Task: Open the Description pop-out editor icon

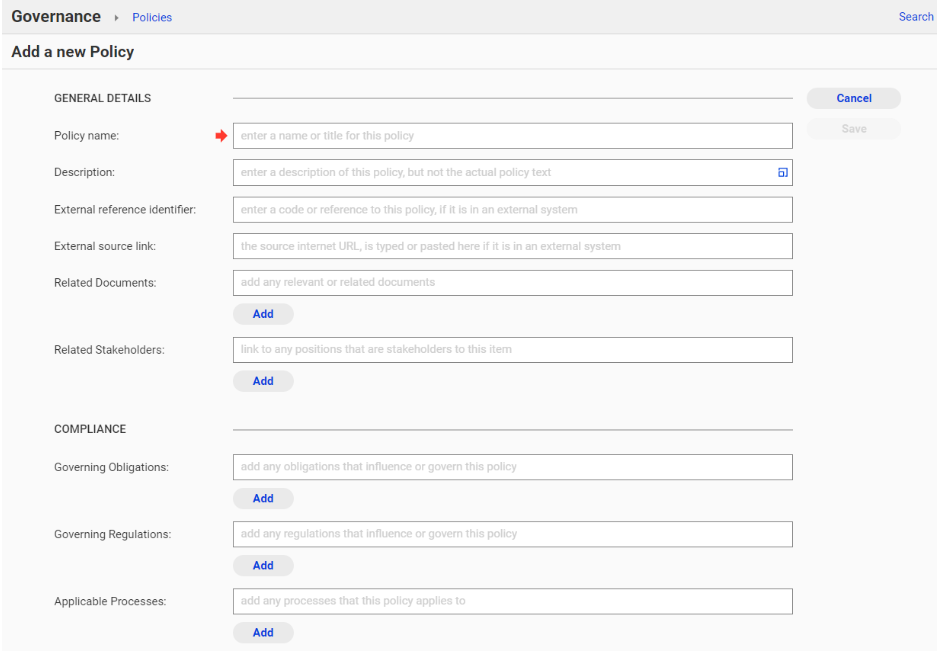Action: tap(783, 172)
